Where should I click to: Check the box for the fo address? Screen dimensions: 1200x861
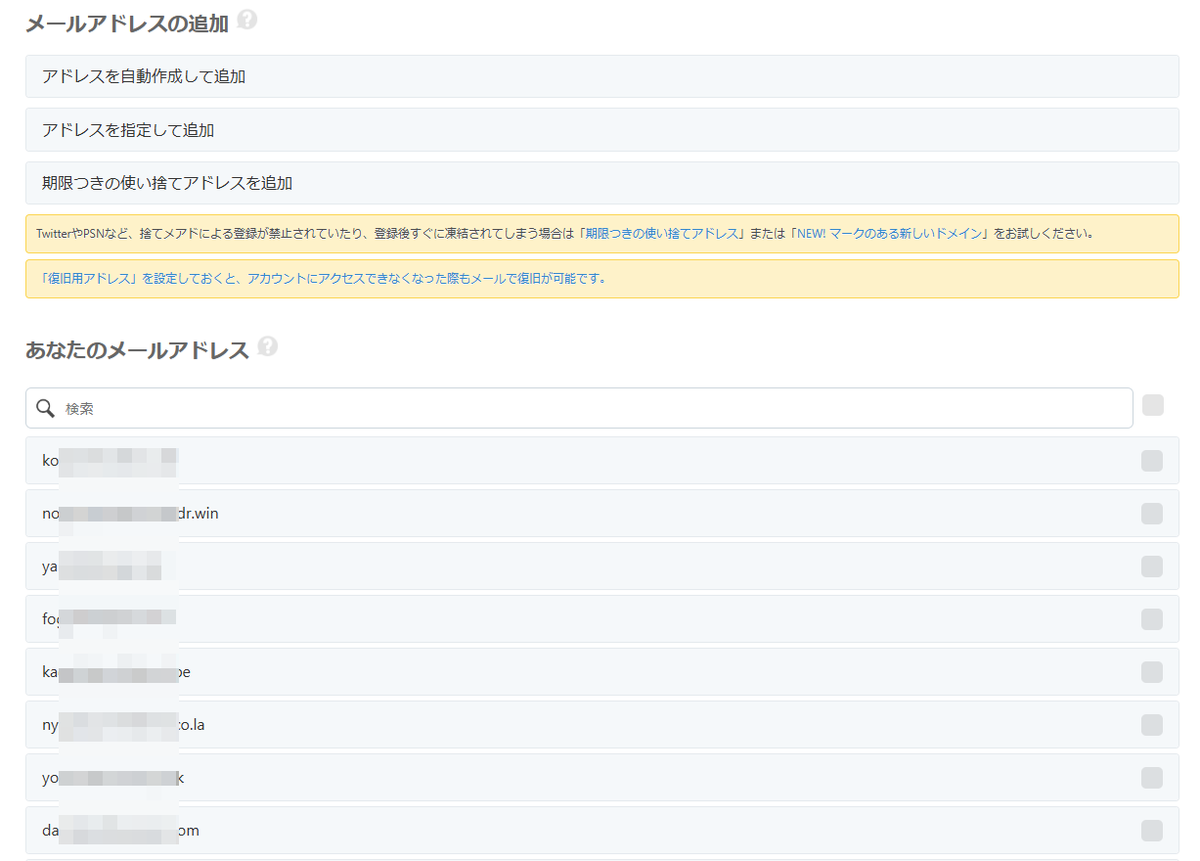point(1150,618)
